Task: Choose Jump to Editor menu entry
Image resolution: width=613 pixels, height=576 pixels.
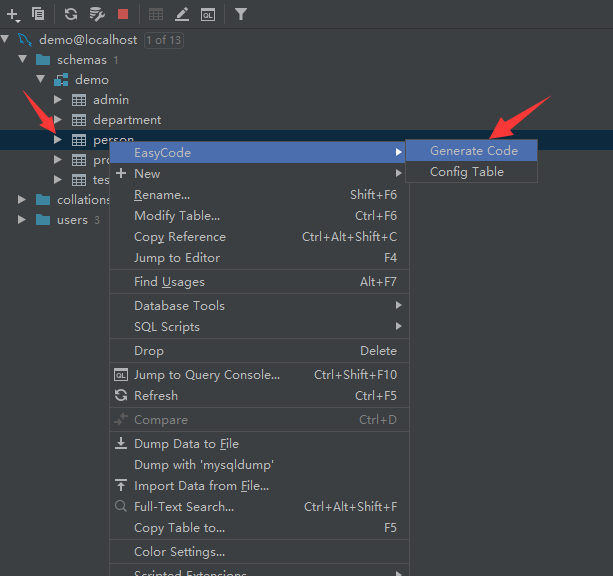Action: tap(259, 258)
